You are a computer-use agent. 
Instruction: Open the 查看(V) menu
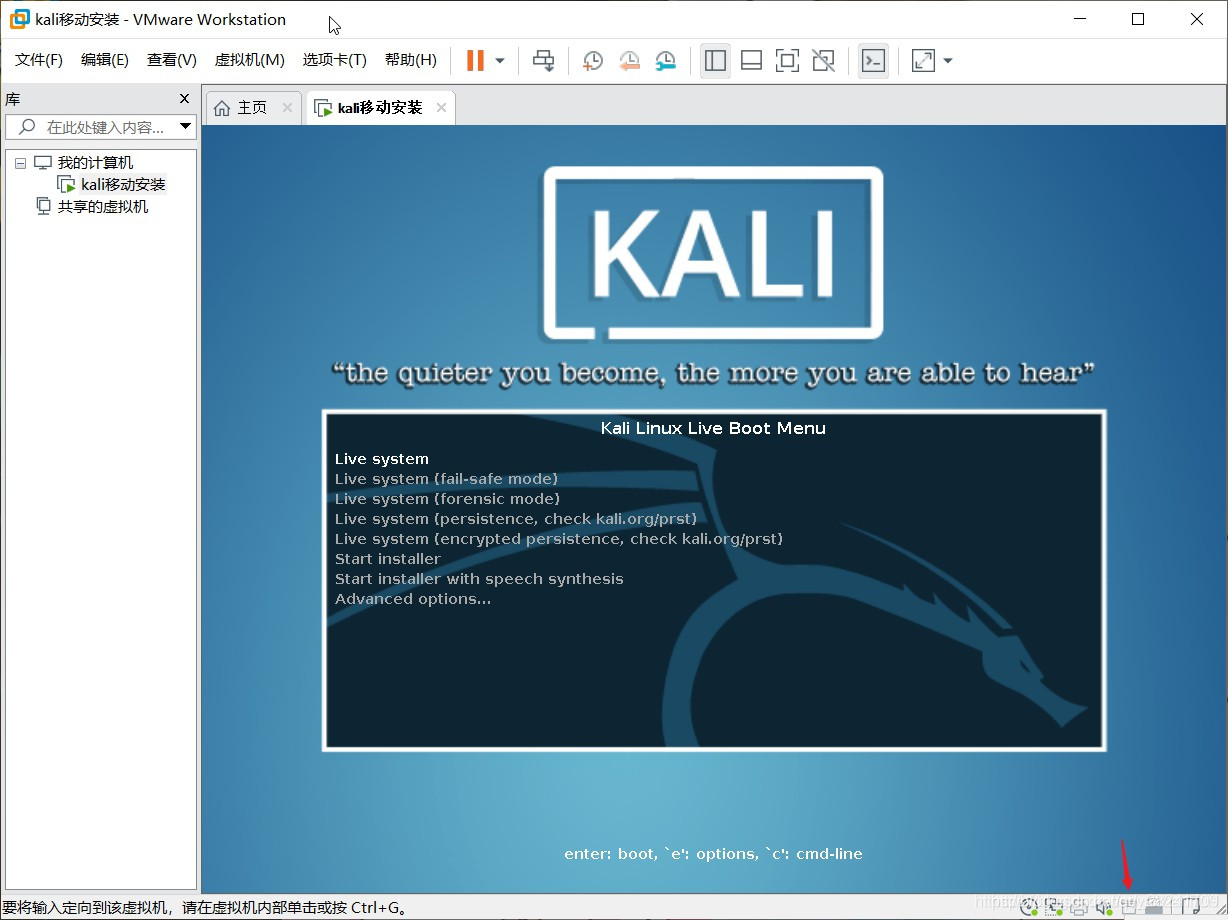coord(172,60)
